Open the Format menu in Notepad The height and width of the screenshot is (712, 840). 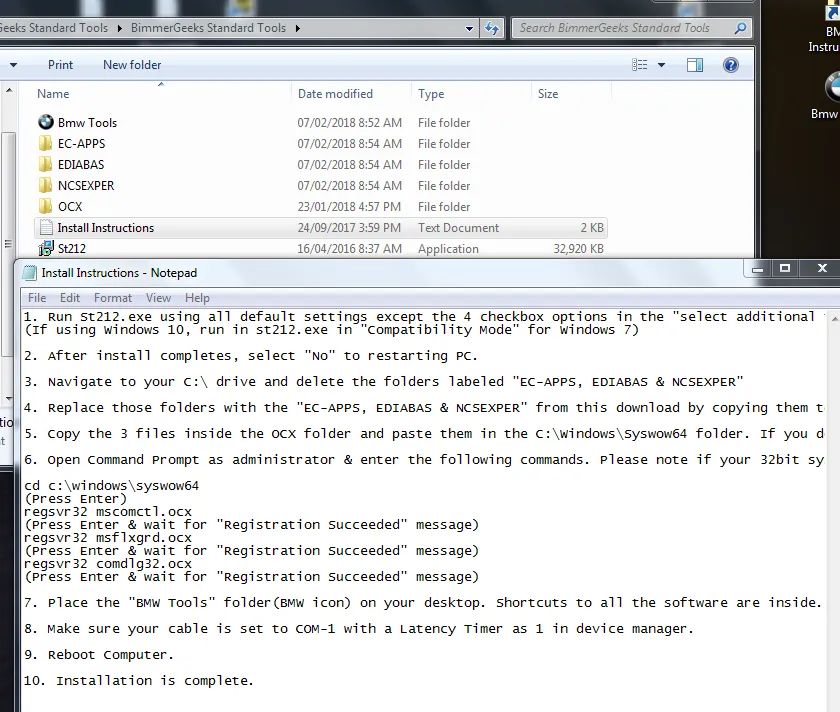click(x=113, y=298)
